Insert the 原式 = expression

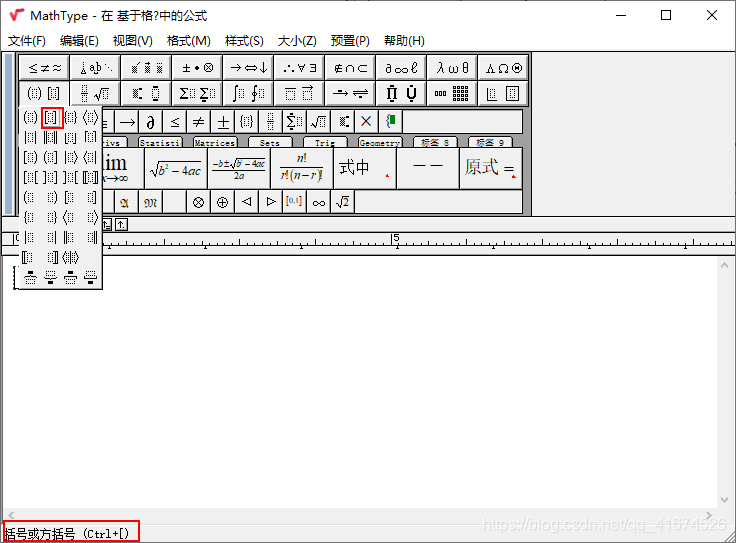(x=491, y=169)
